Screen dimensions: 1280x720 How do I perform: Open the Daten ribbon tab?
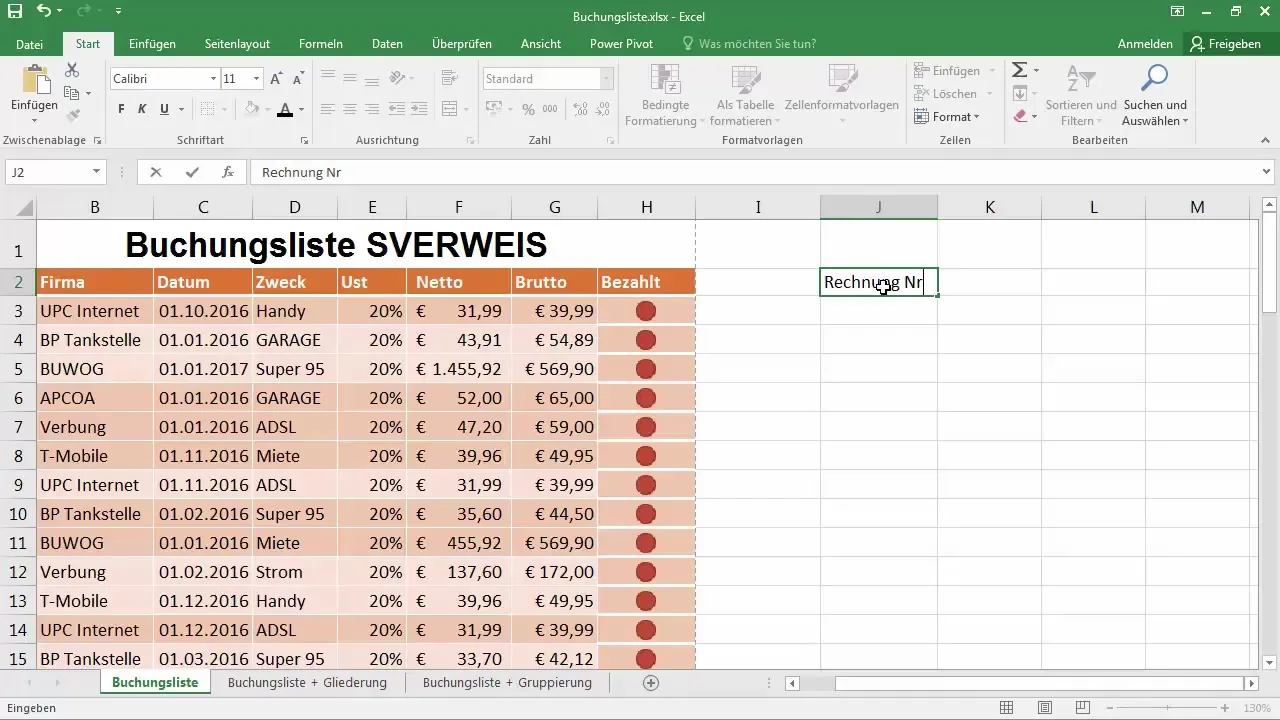[387, 44]
